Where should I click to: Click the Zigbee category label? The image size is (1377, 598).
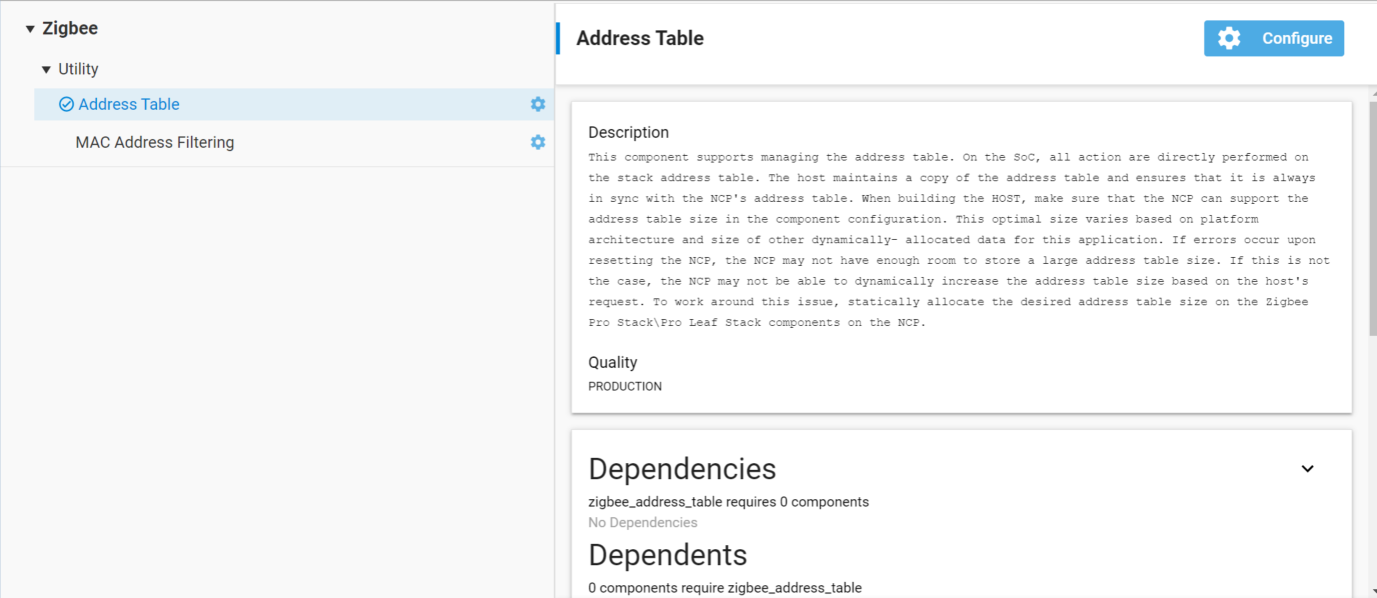(x=70, y=29)
